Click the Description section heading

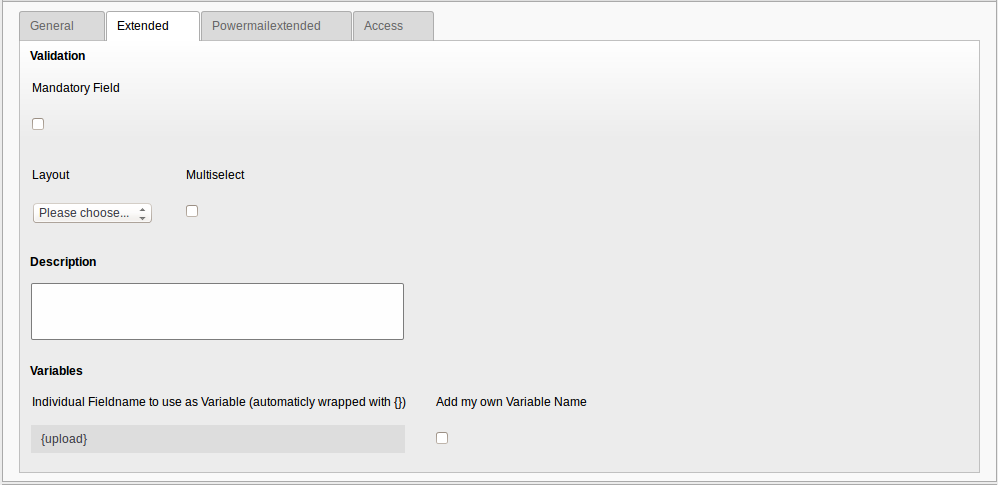point(63,262)
